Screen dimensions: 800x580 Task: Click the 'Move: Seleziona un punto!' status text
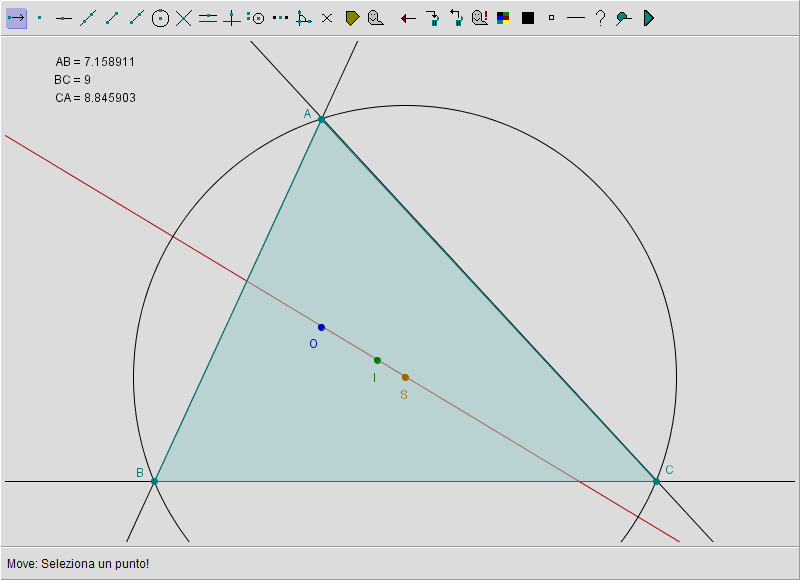[78, 564]
